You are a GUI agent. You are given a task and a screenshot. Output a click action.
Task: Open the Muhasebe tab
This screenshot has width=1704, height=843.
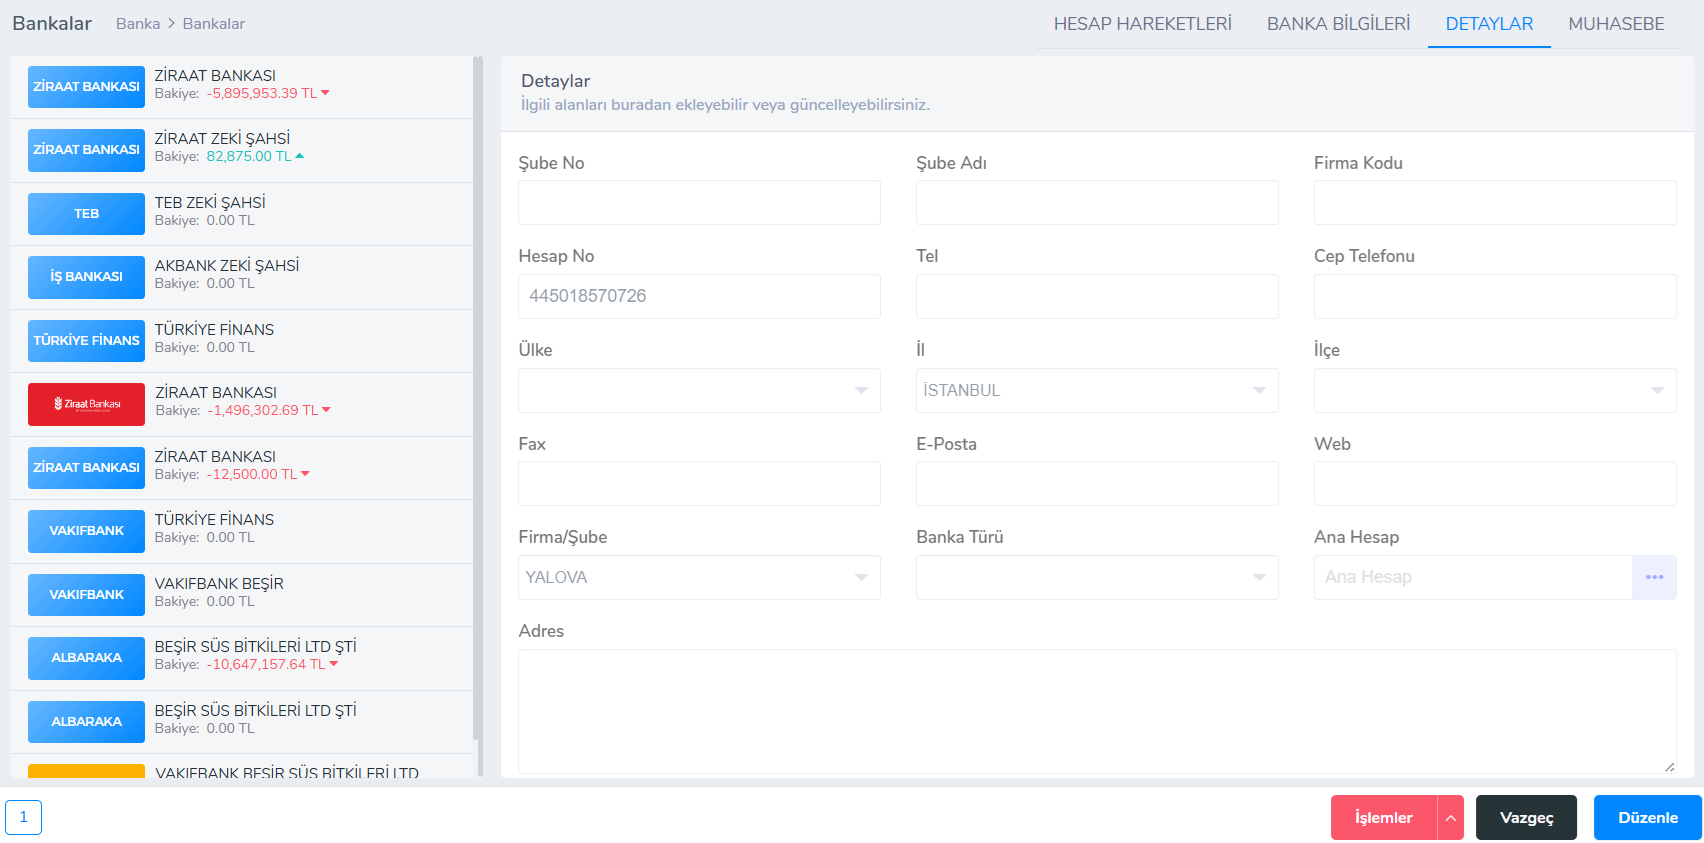[x=1616, y=24]
